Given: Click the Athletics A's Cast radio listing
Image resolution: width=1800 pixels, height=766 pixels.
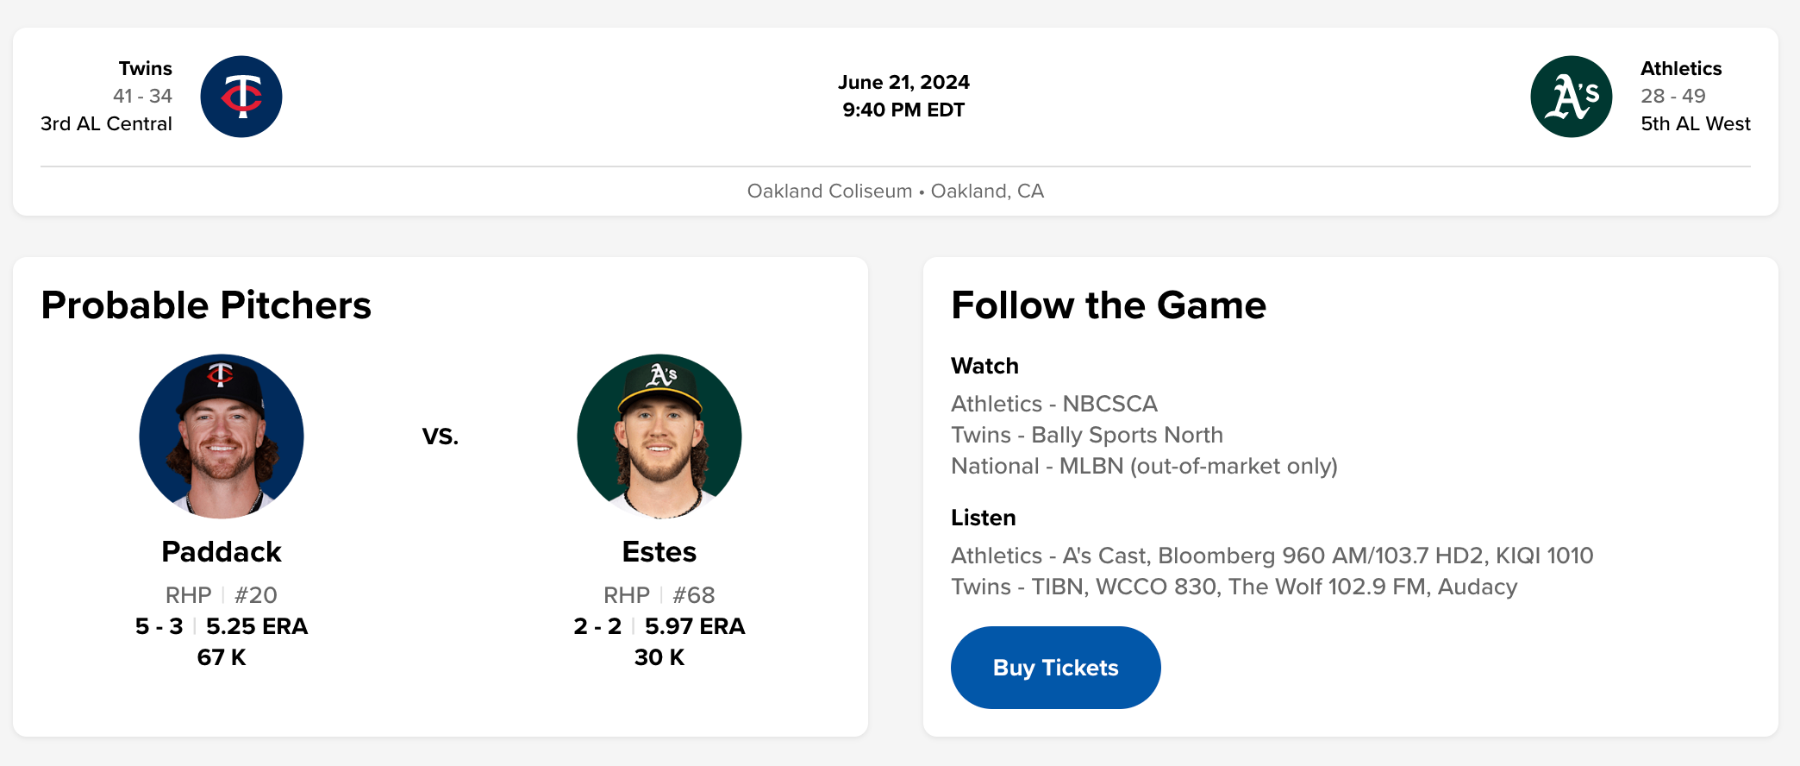Looking at the screenshot, I should point(1272,556).
